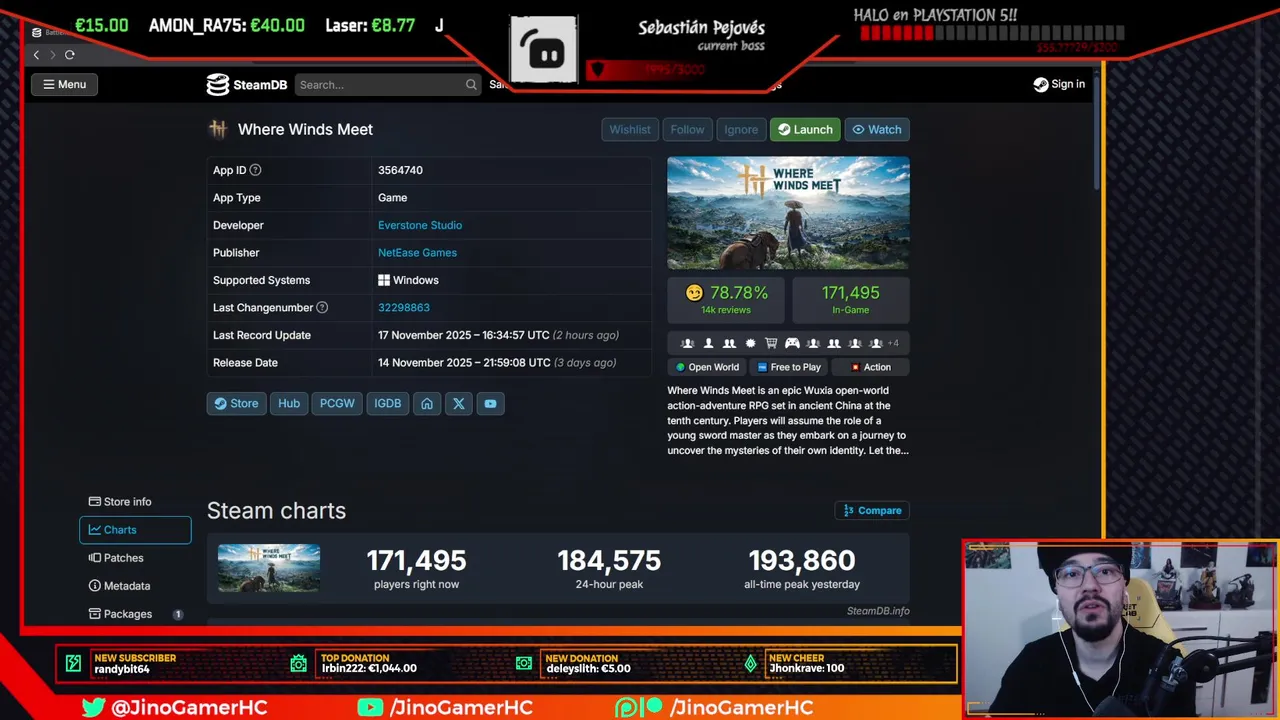
Task: Open the game's X (Twitter) profile
Action: tap(459, 403)
